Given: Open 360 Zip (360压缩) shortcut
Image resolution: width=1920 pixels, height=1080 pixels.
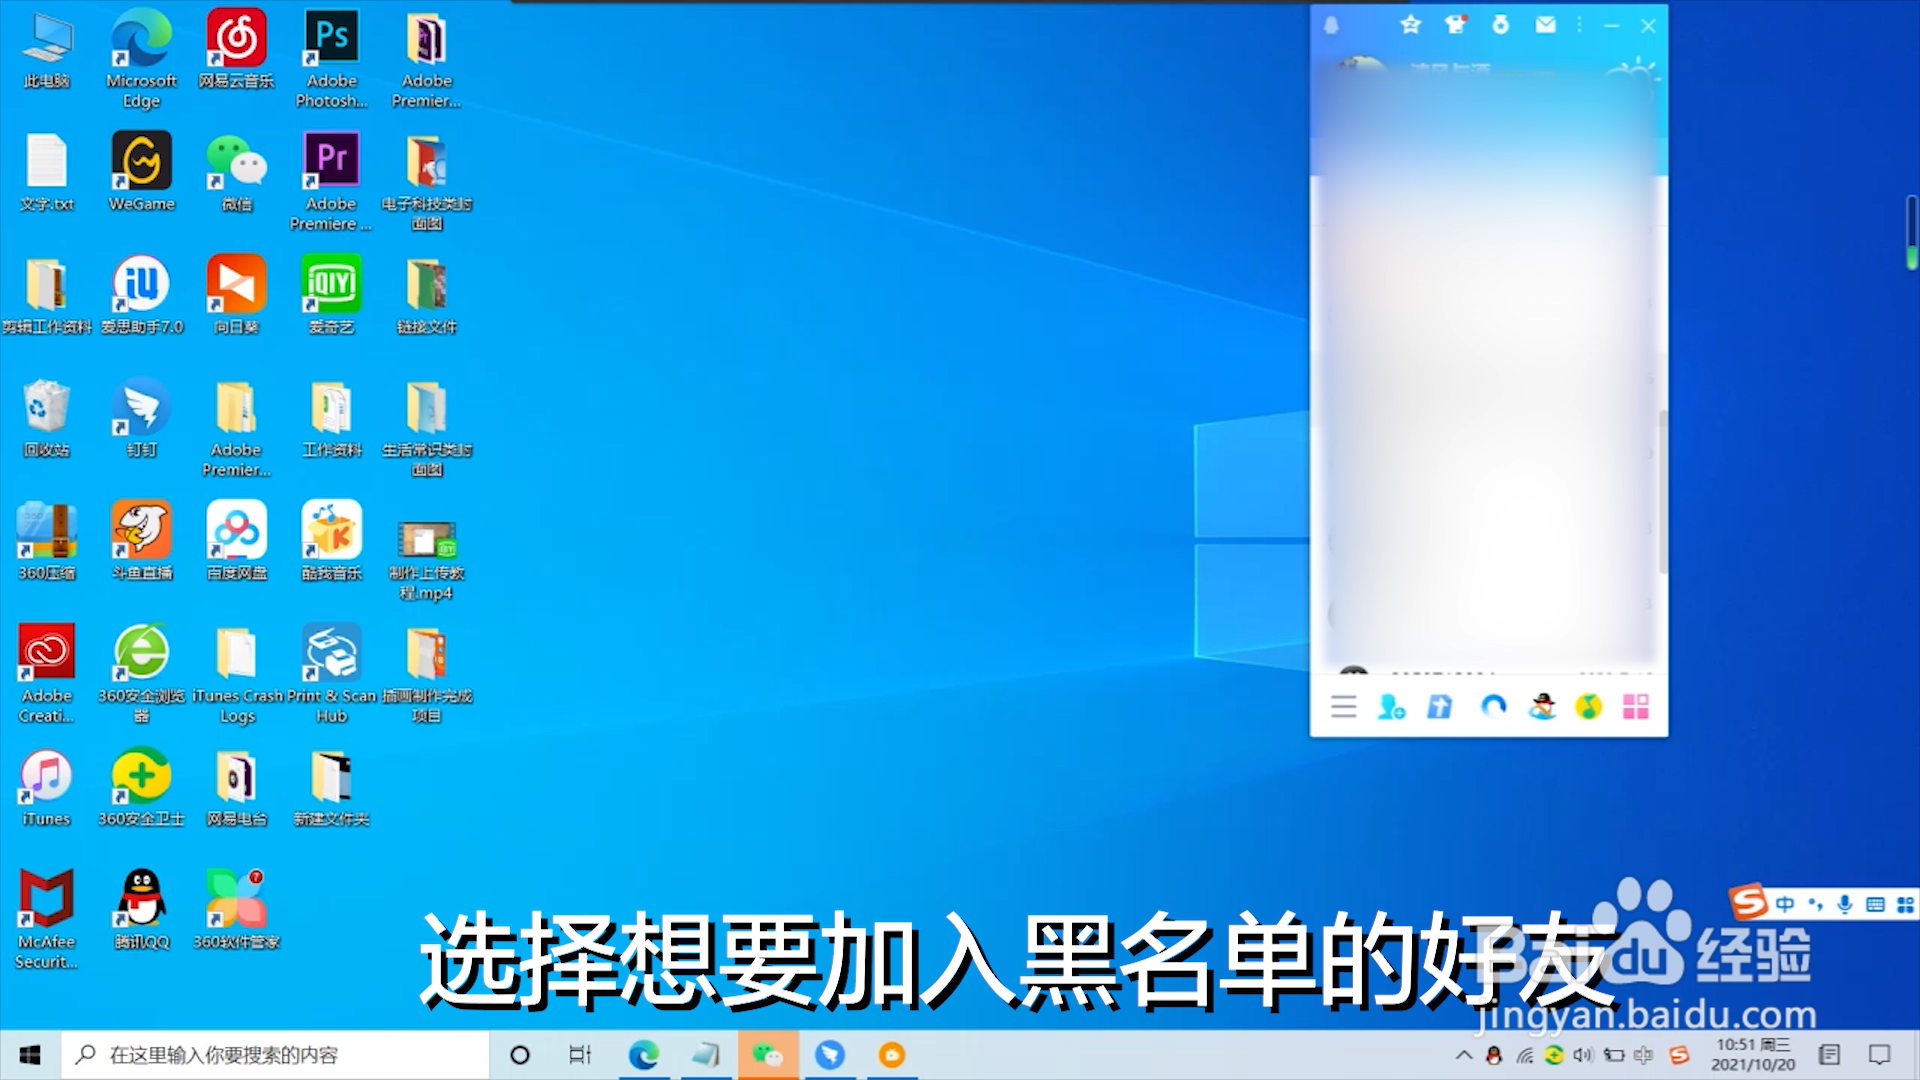Looking at the screenshot, I should point(47,540).
